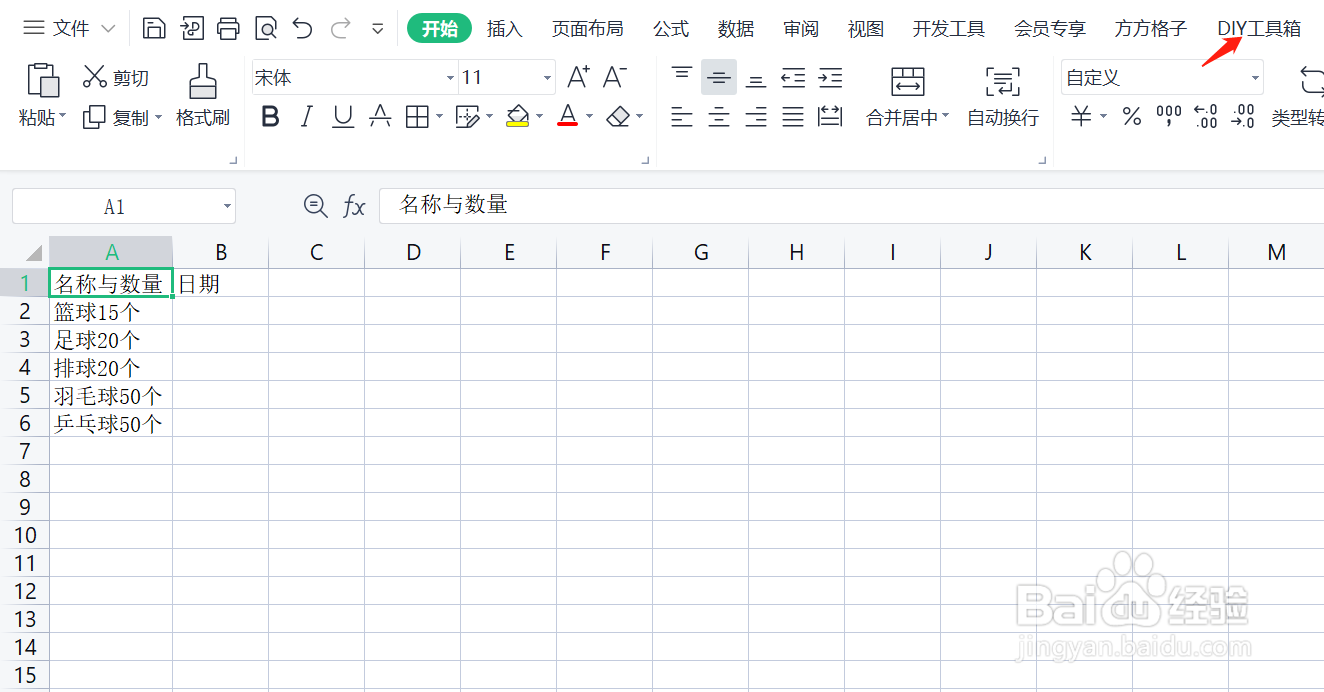This screenshot has height=692, width=1324.
Task: Click the Cut (剪切) scissors button
Action: (116, 77)
